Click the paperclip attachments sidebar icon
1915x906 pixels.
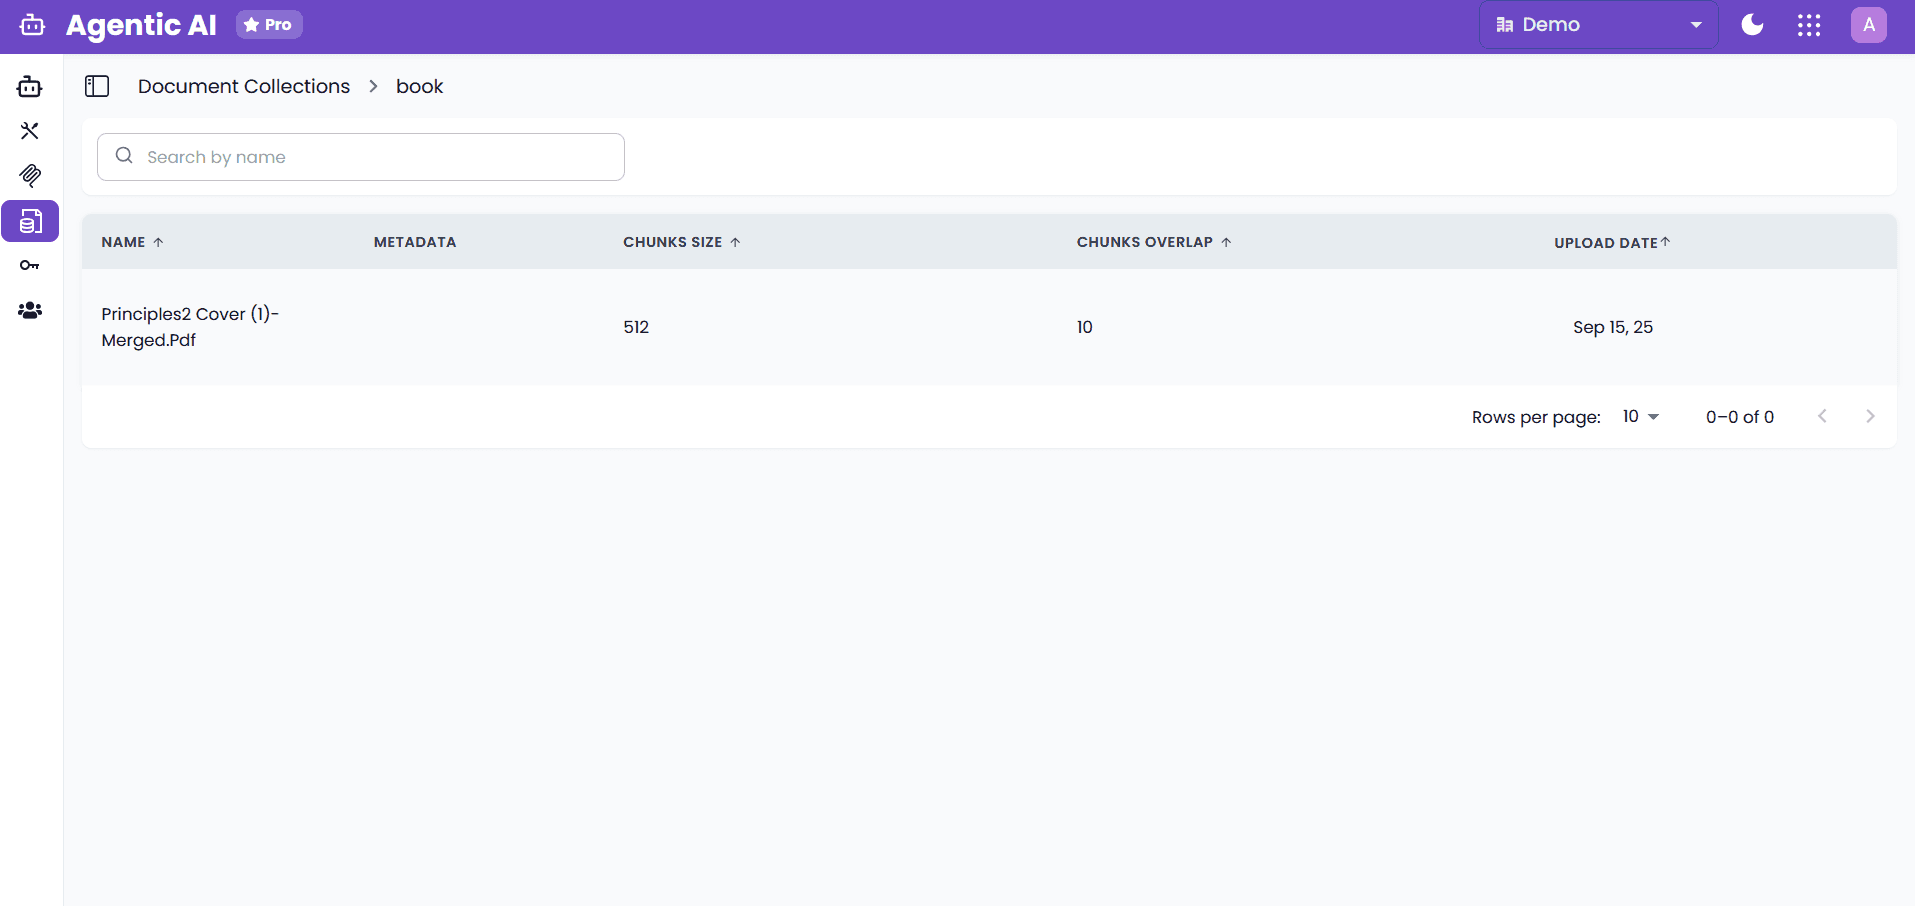(x=30, y=176)
